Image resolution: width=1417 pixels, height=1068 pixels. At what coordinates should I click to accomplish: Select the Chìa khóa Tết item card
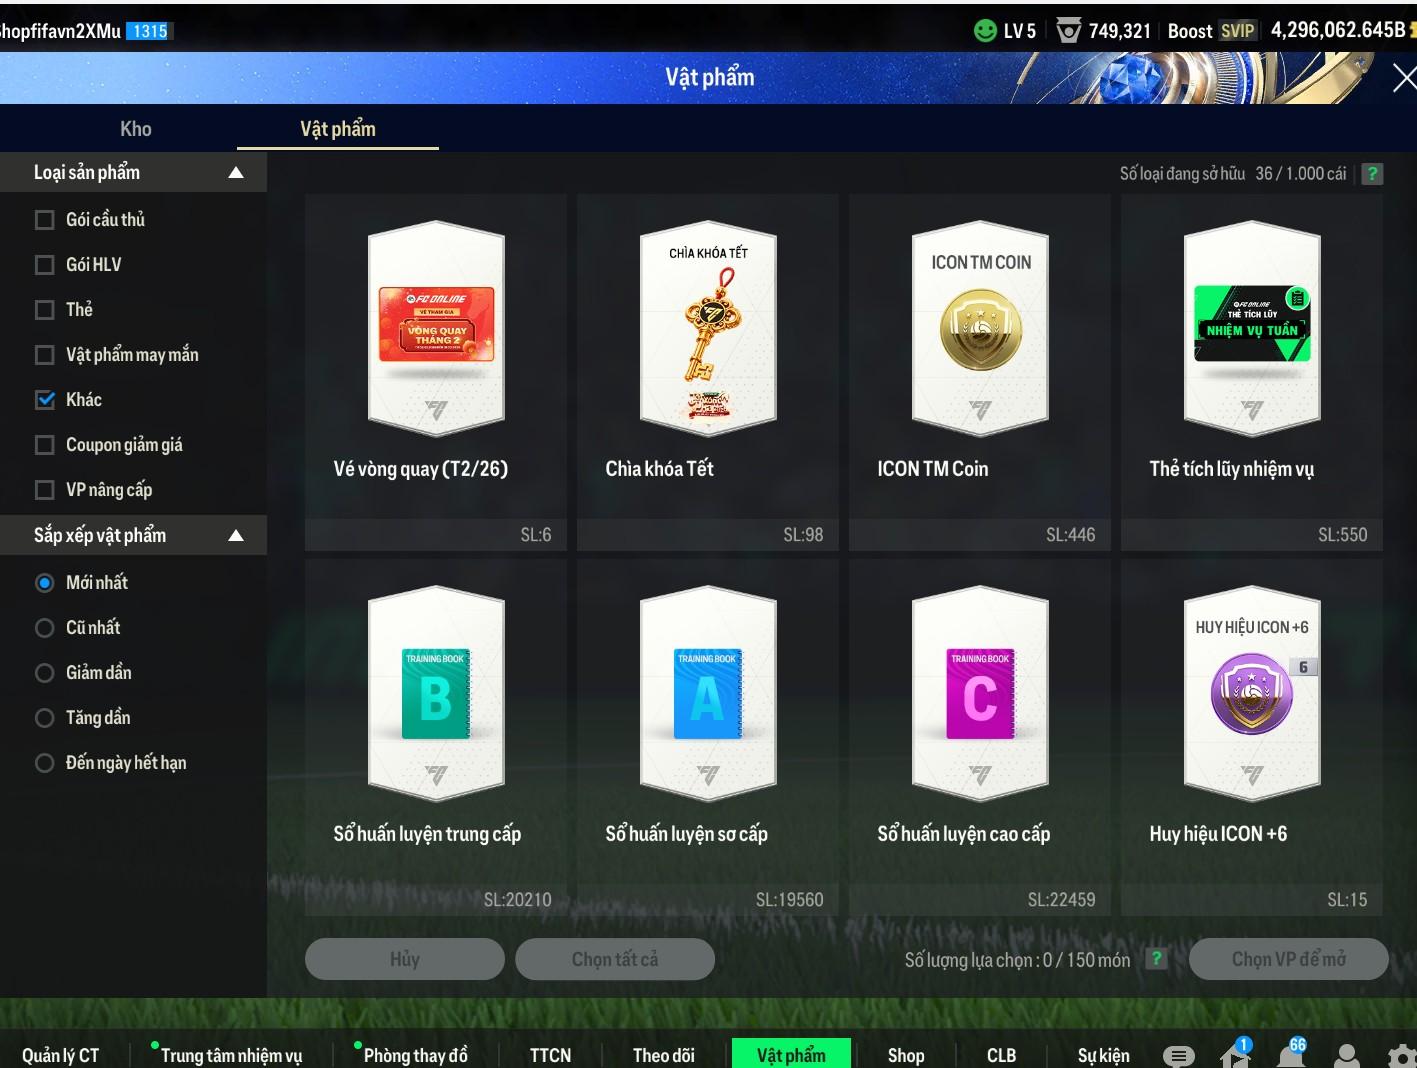[708, 370]
